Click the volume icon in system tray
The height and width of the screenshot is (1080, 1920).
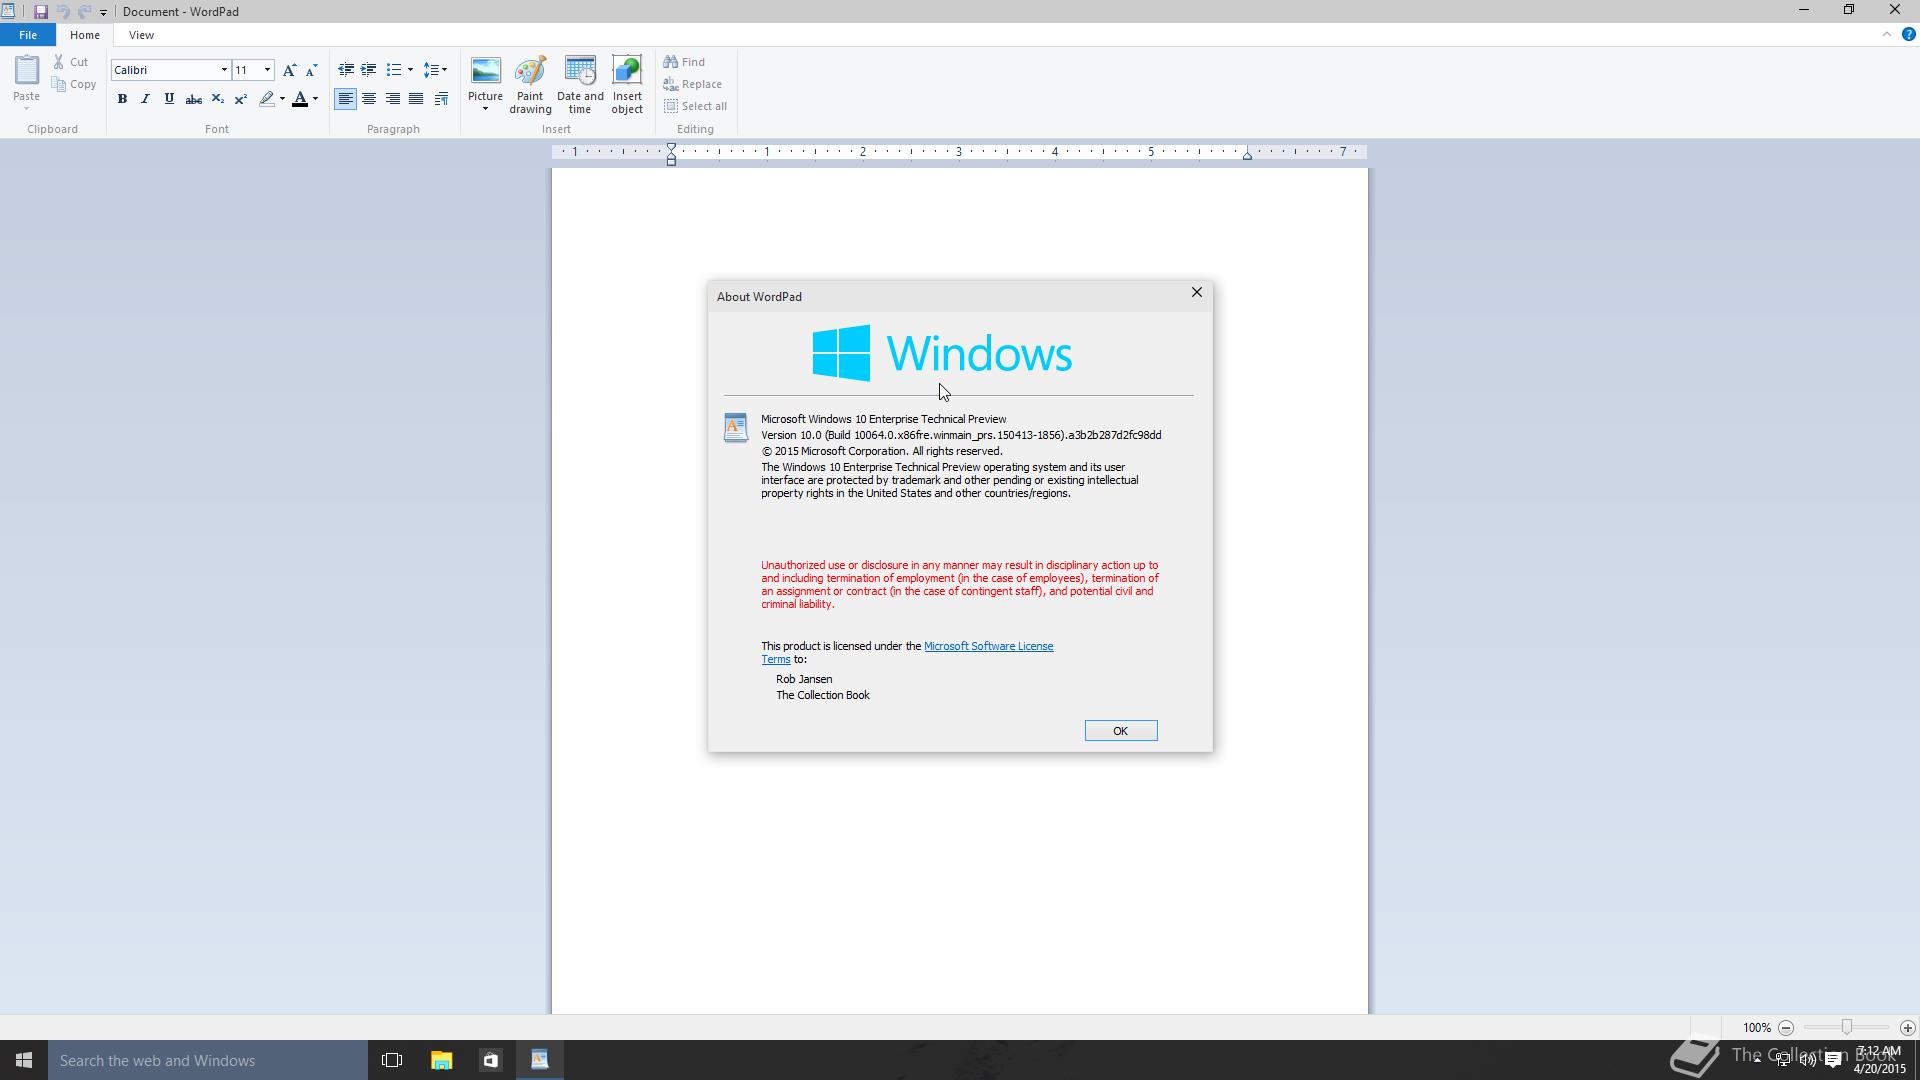(x=1808, y=1060)
